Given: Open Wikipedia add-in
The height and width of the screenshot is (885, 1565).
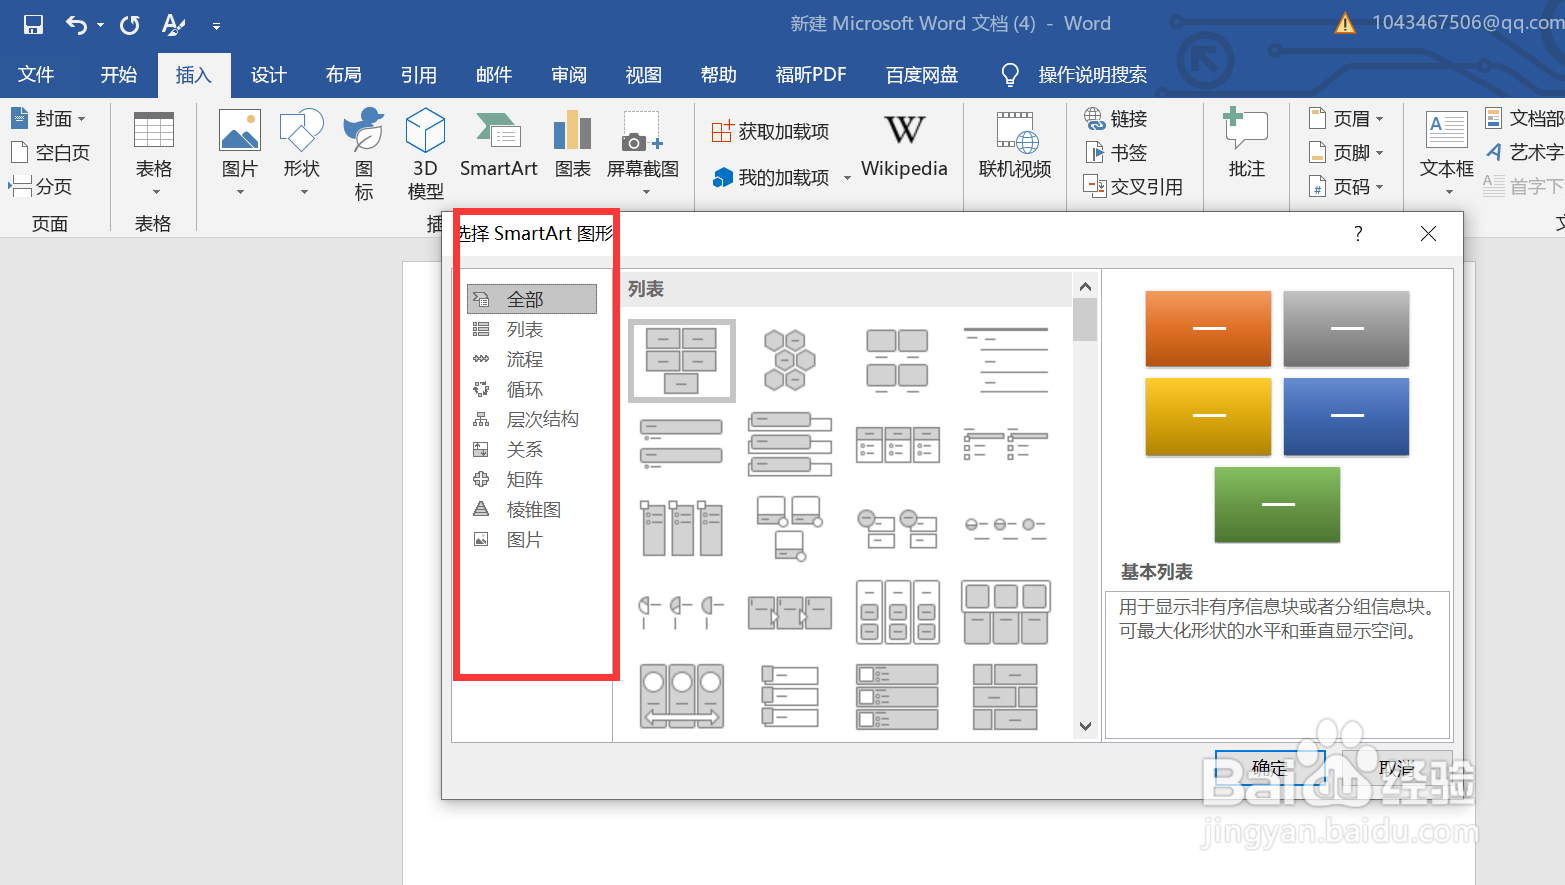Looking at the screenshot, I should (x=904, y=146).
